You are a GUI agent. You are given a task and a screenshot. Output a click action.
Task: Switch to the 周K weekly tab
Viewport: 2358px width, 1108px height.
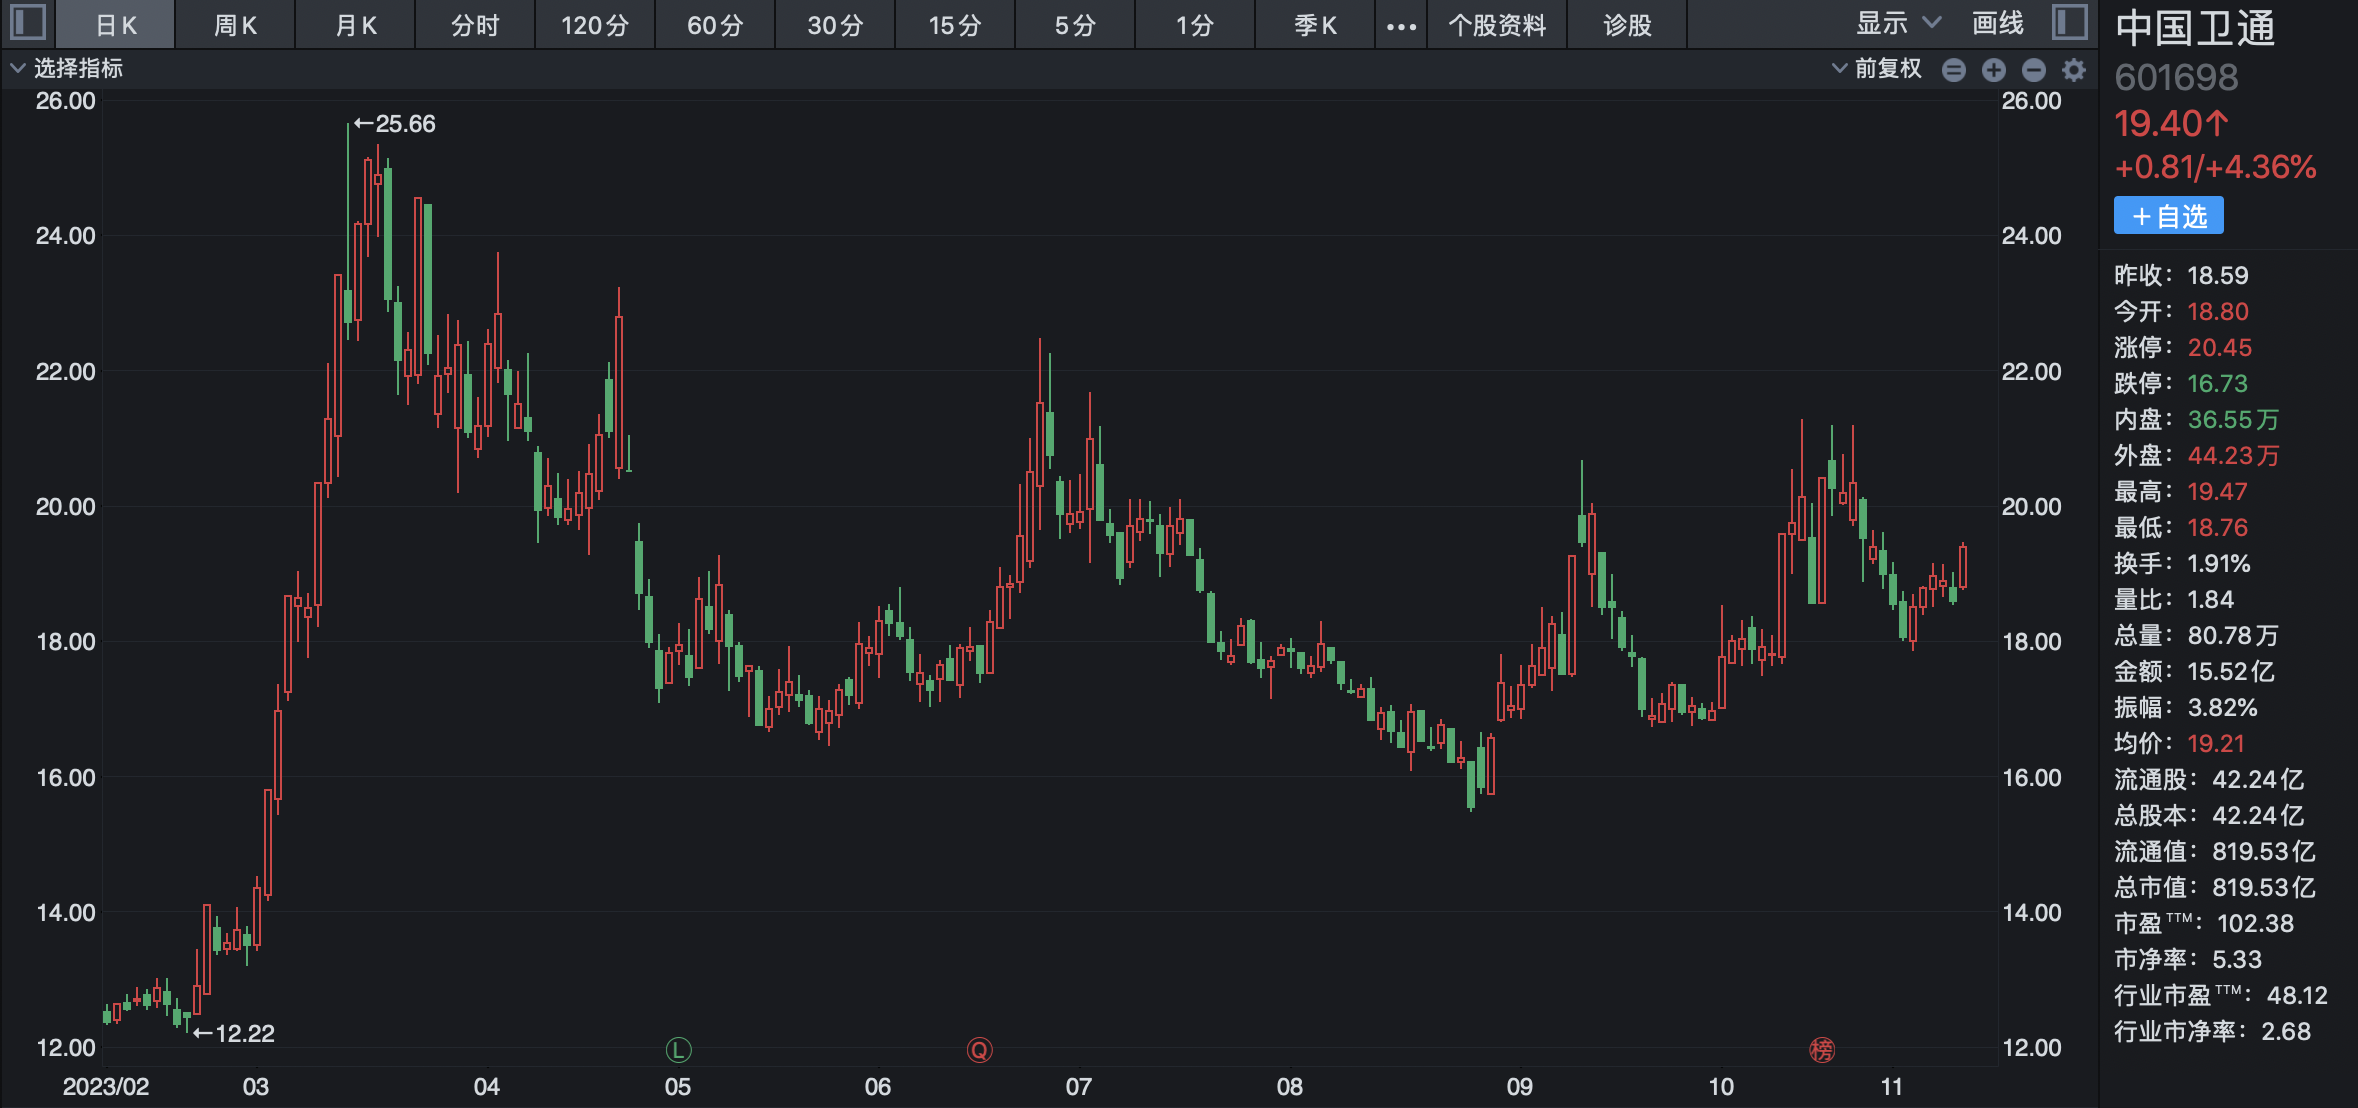pos(235,26)
